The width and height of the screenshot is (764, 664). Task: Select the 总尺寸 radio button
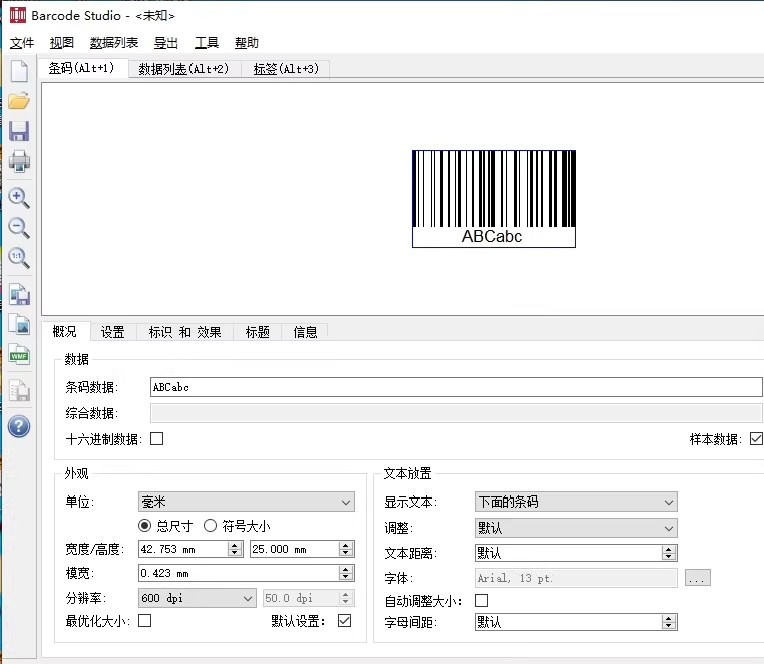[x=145, y=526]
